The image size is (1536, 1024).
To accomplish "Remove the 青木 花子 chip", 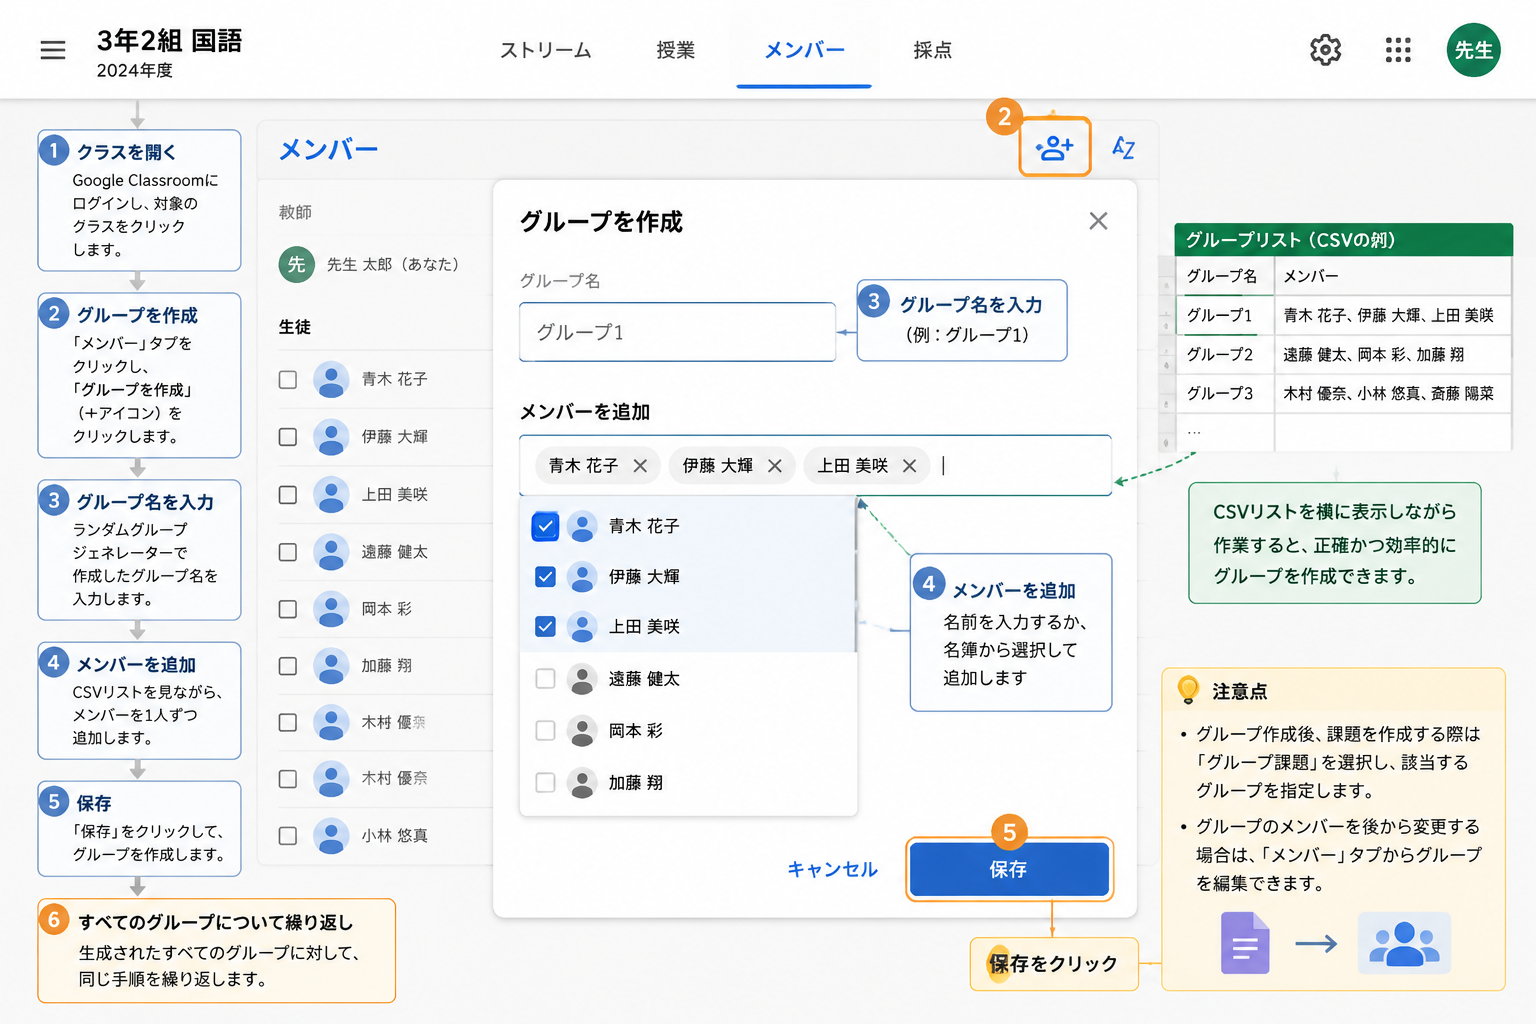I will click(640, 466).
